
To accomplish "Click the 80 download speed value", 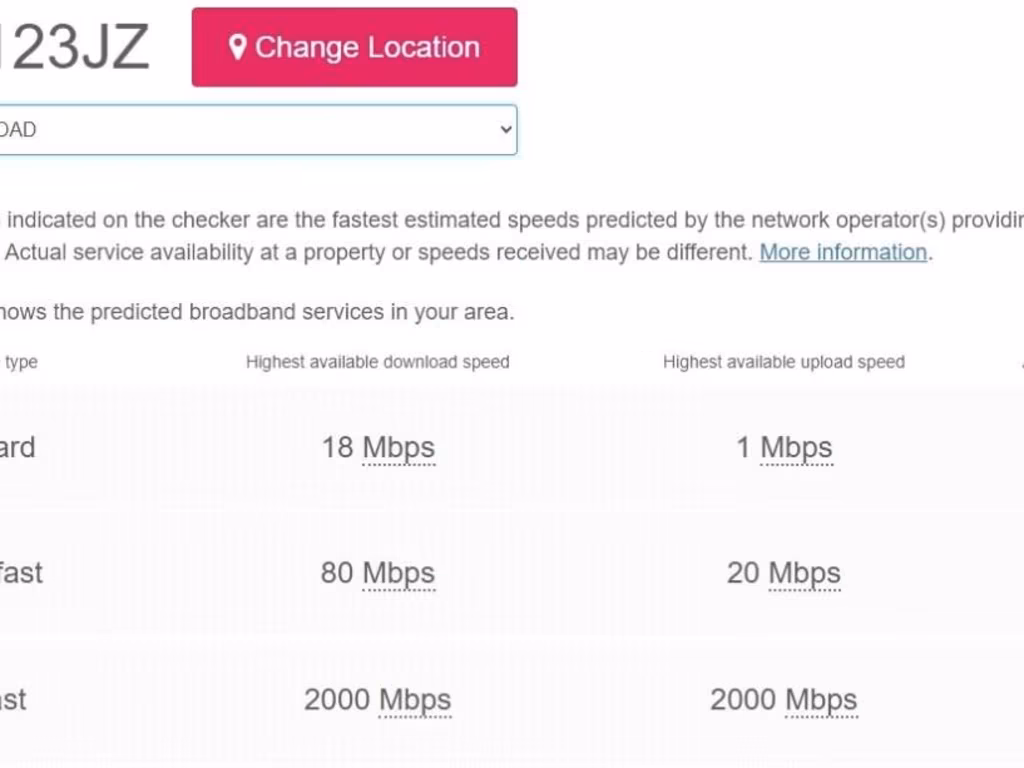I will (x=337, y=573).
